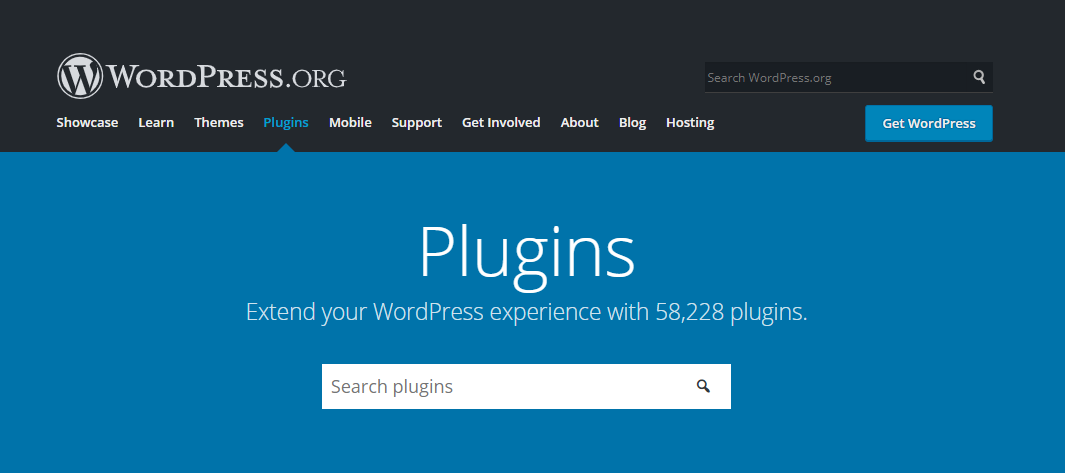Click the magnifier icon in the site search
The image size is (1065, 473).
pyautogui.click(x=979, y=77)
